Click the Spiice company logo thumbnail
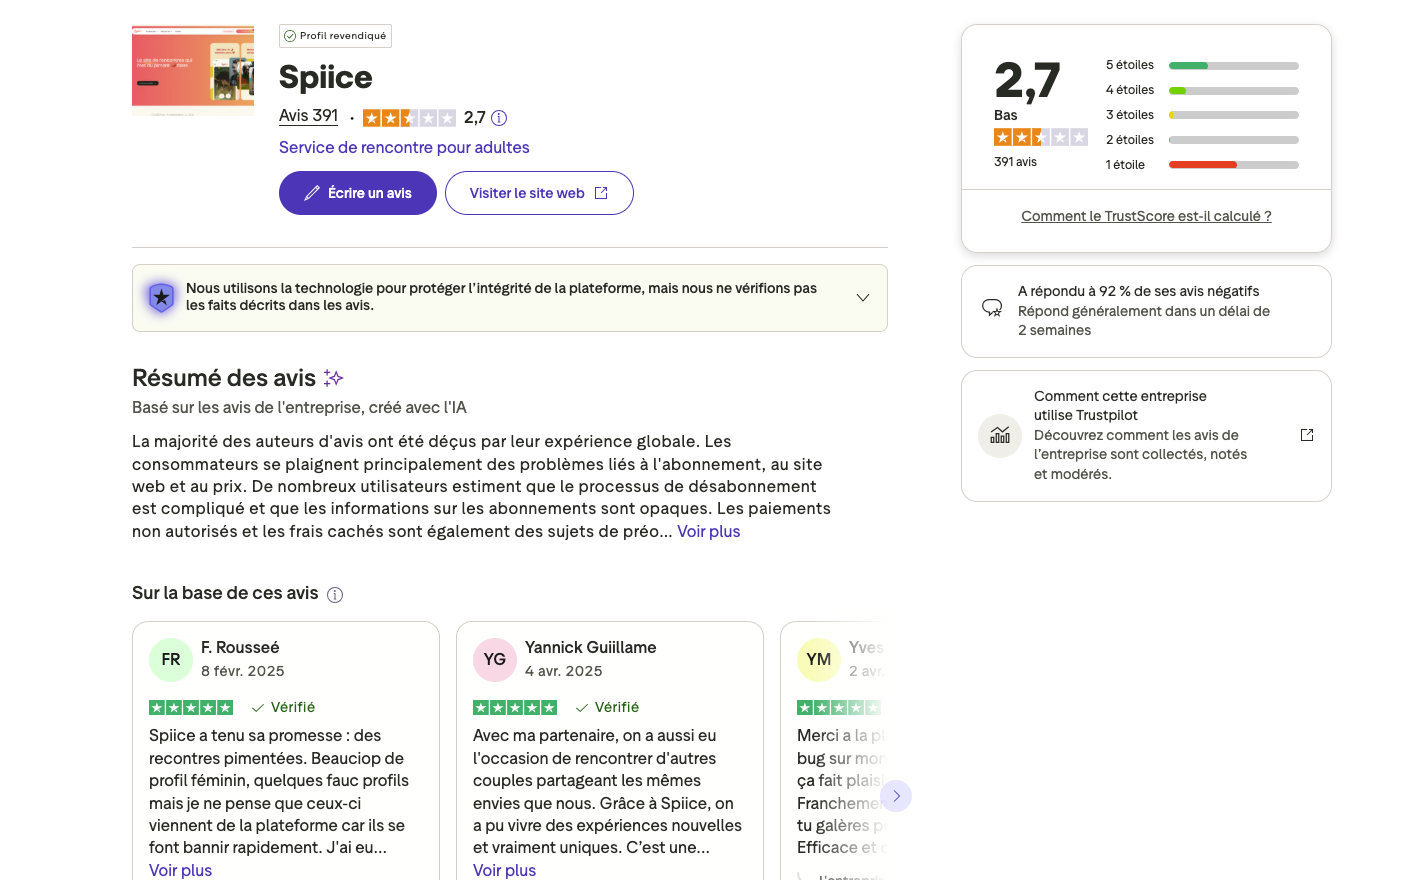 (x=192, y=71)
